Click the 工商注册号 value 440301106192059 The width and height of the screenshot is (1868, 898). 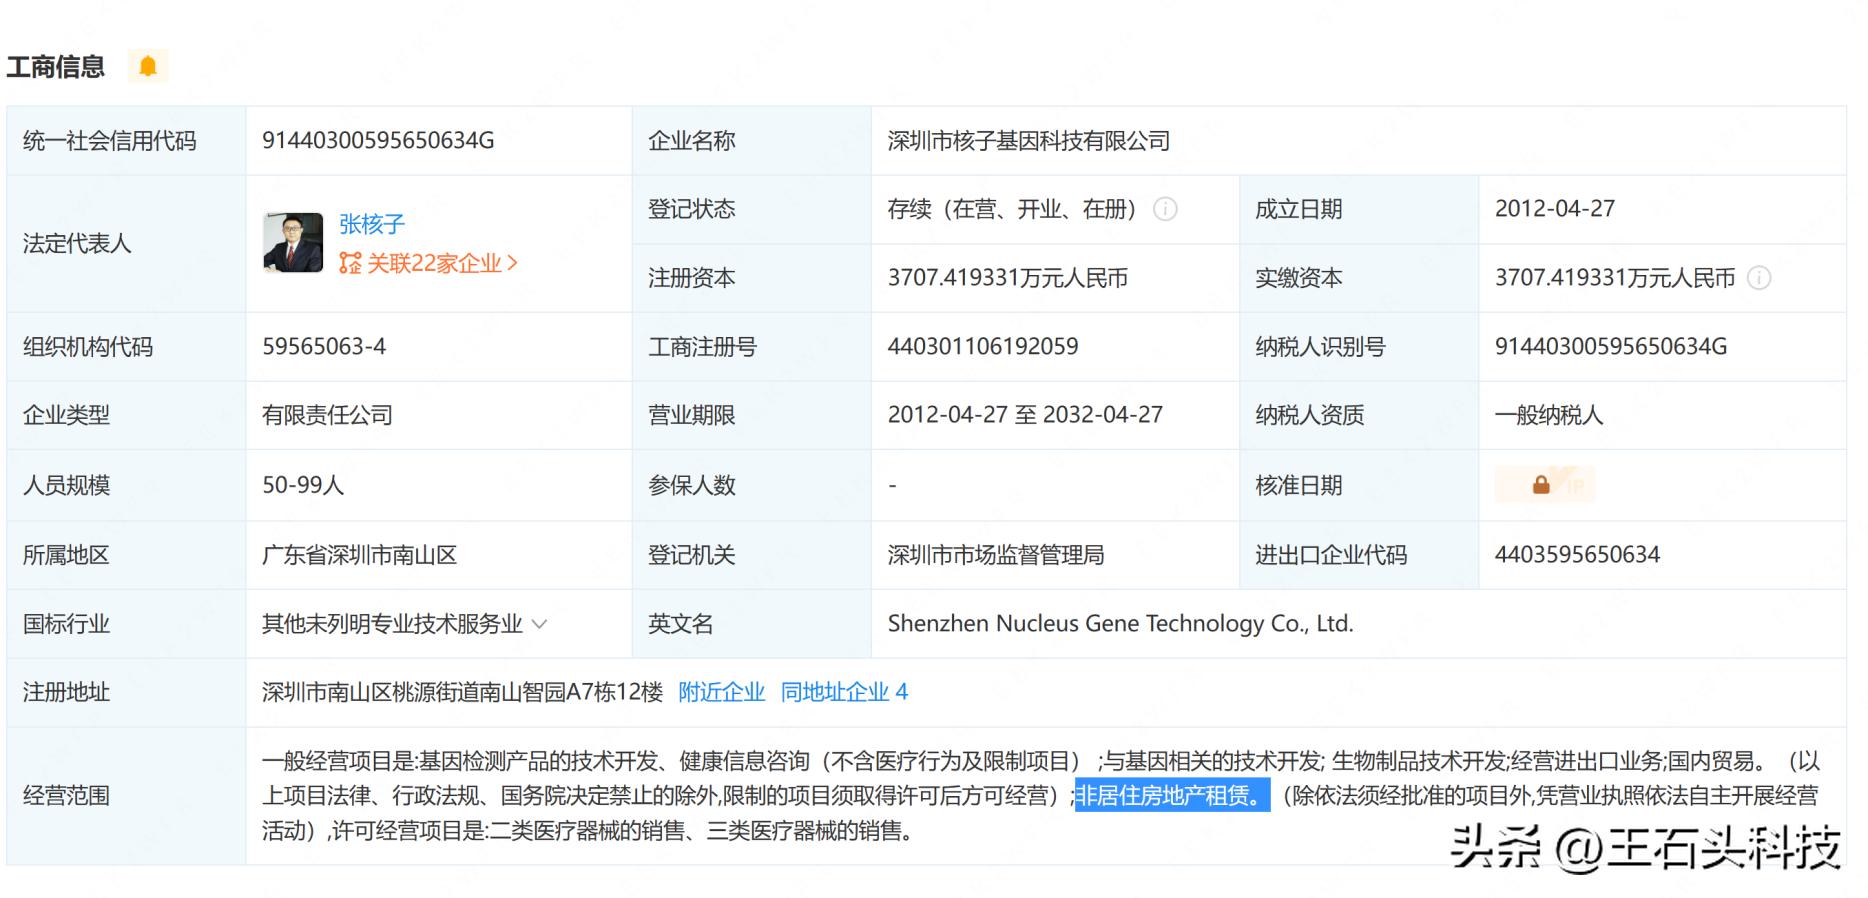coord(982,347)
